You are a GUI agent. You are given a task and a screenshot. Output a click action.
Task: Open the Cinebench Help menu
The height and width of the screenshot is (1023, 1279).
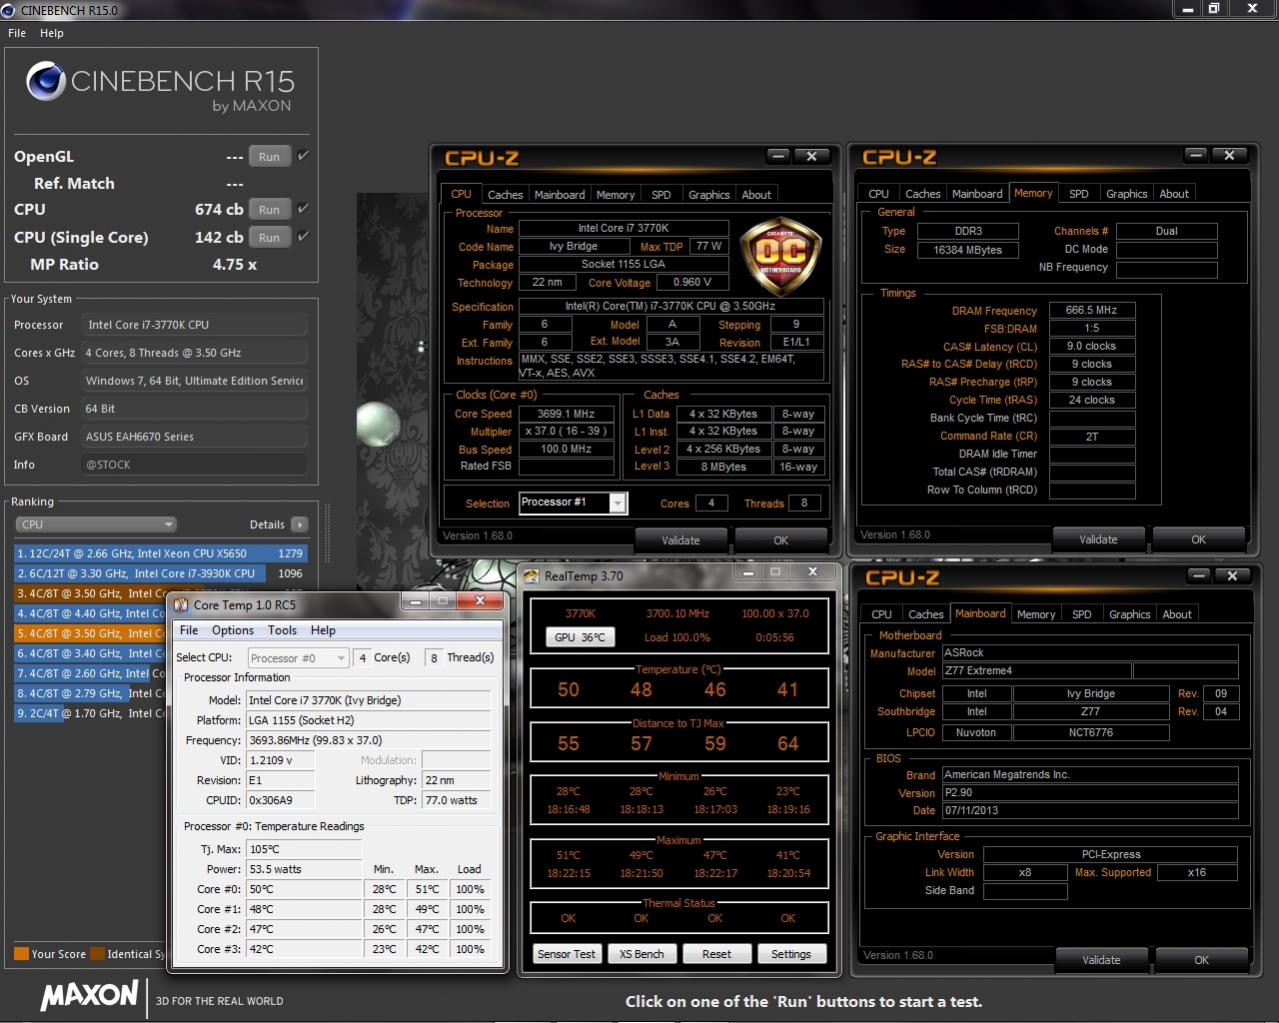pyautogui.click(x=52, y=33)
